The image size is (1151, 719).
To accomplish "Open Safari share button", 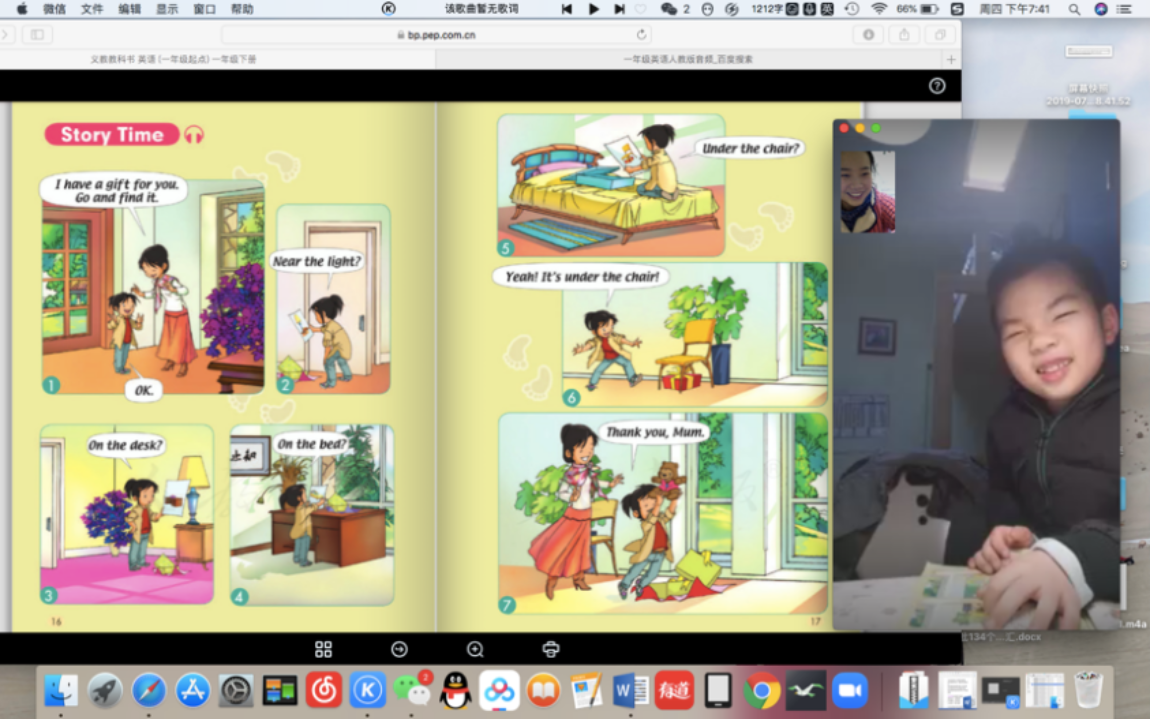I will 904,35.
